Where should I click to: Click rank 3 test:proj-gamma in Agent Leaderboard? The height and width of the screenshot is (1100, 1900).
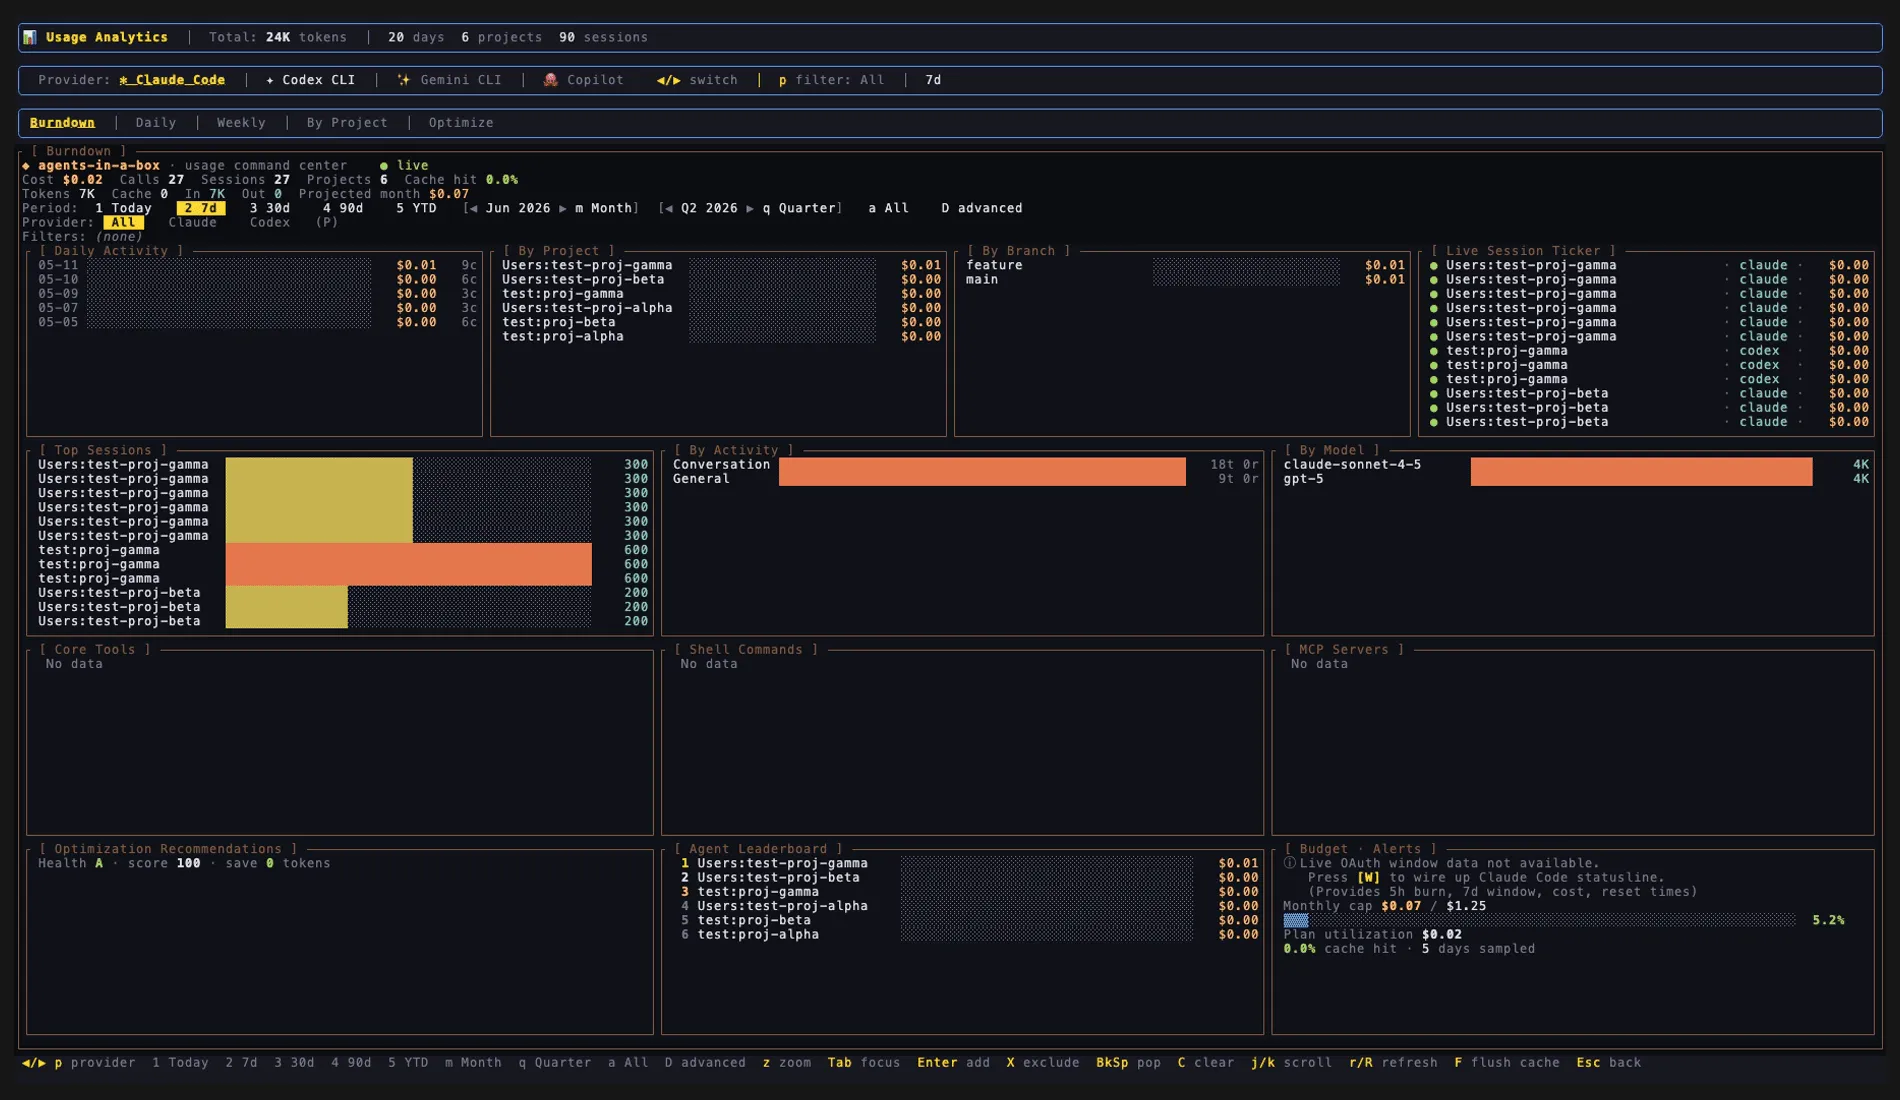(968, 892)
